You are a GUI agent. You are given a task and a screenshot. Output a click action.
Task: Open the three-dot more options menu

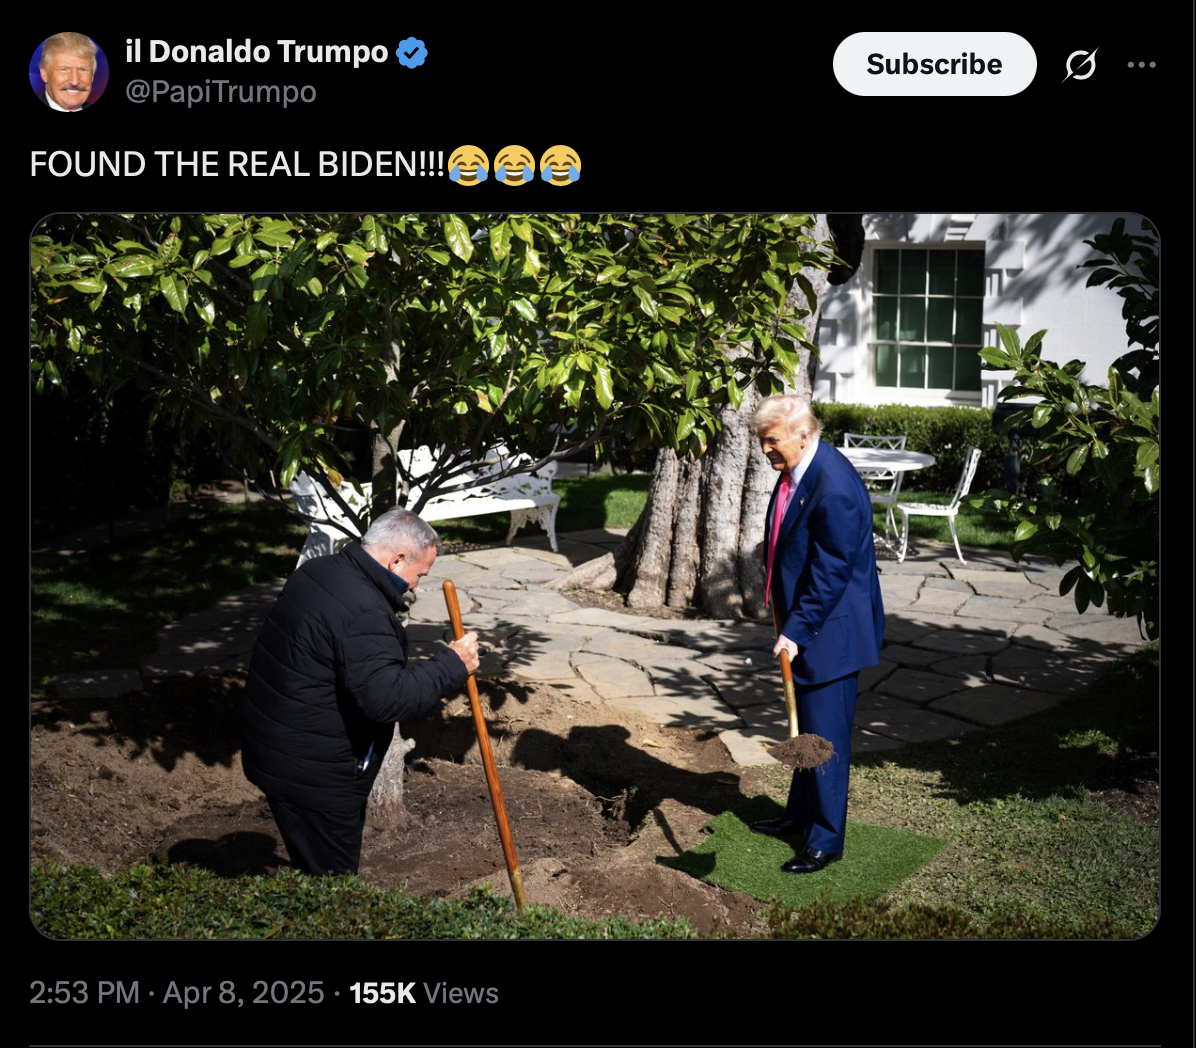click(x=1141, y=65)
